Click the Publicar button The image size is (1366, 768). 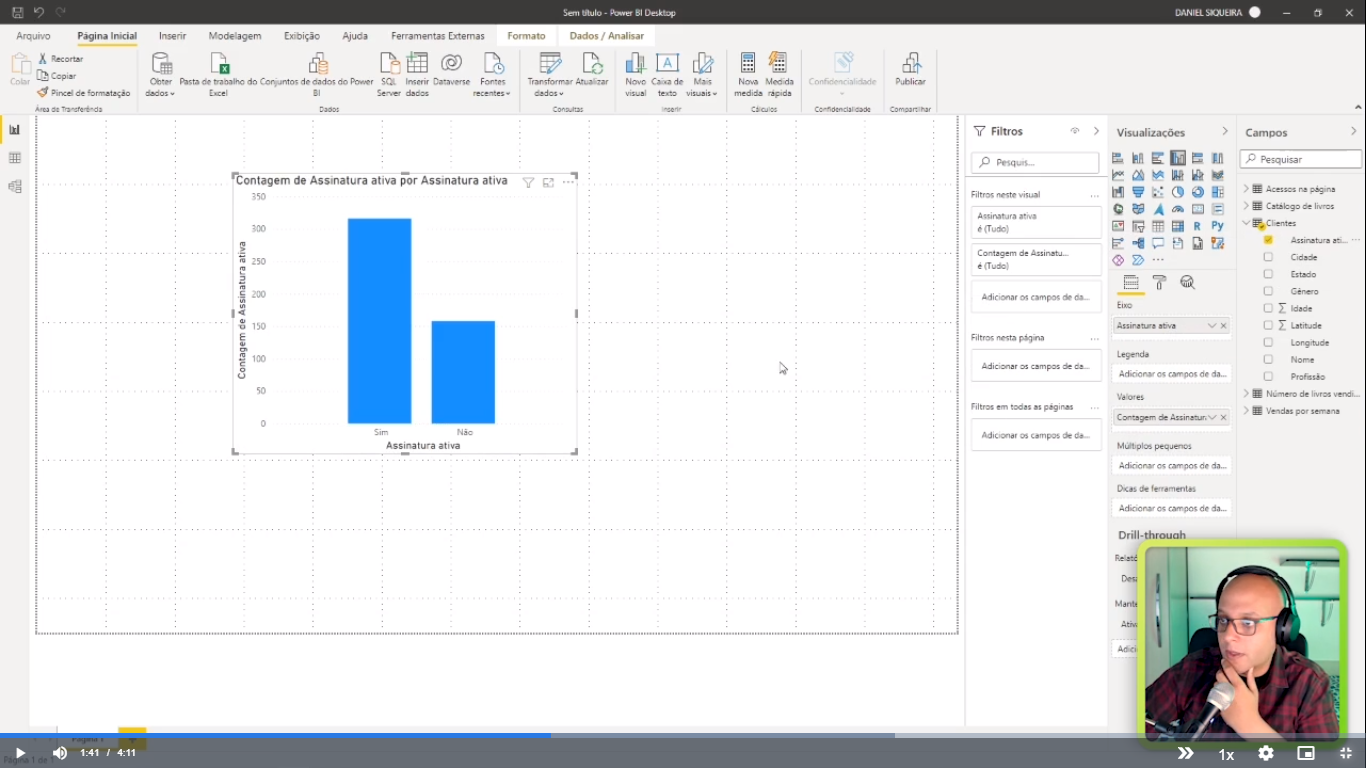(x=910, y=70)
